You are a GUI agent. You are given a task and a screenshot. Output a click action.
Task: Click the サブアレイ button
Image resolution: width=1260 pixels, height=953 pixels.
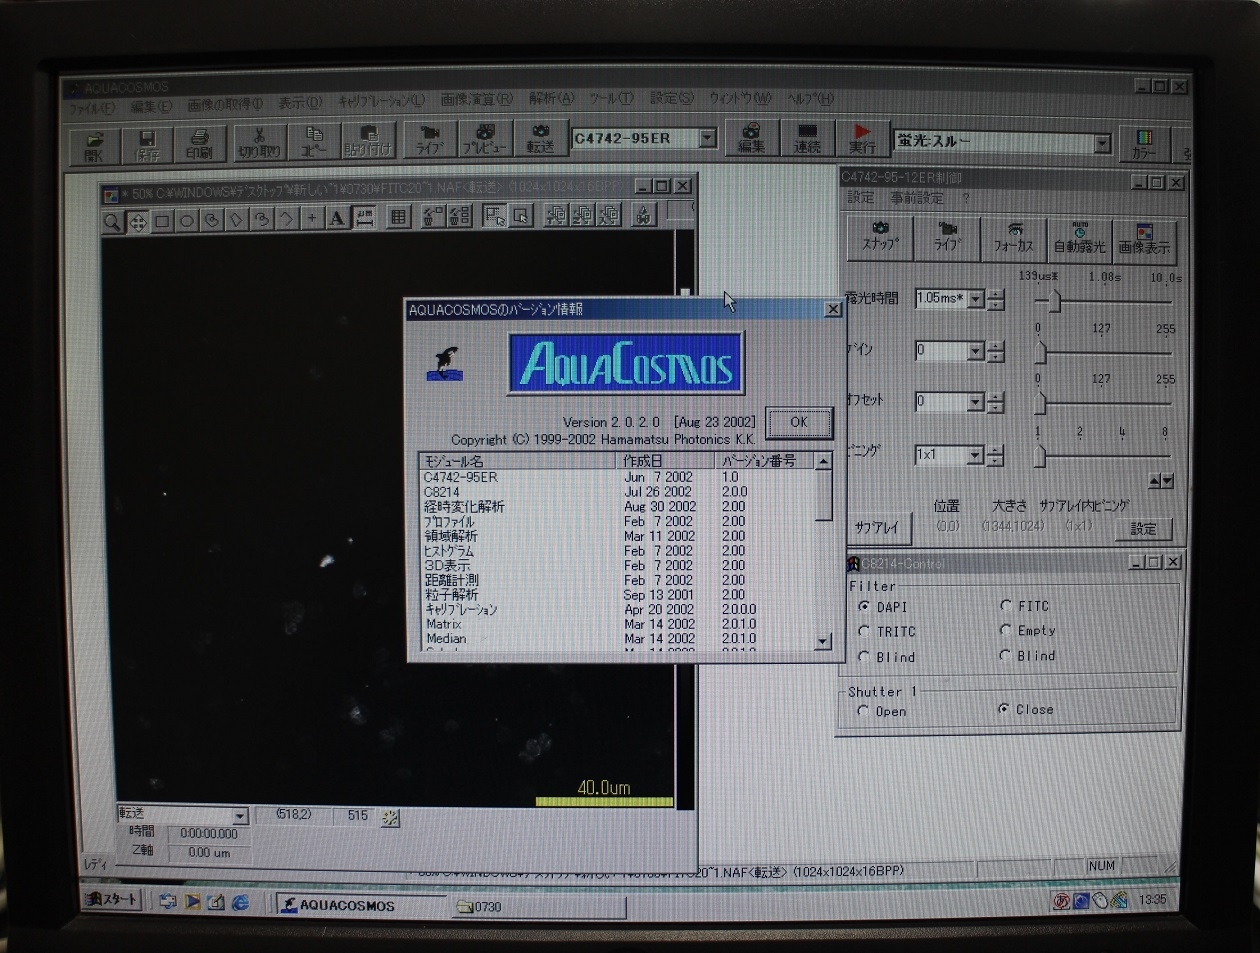(x=877, y=528)
